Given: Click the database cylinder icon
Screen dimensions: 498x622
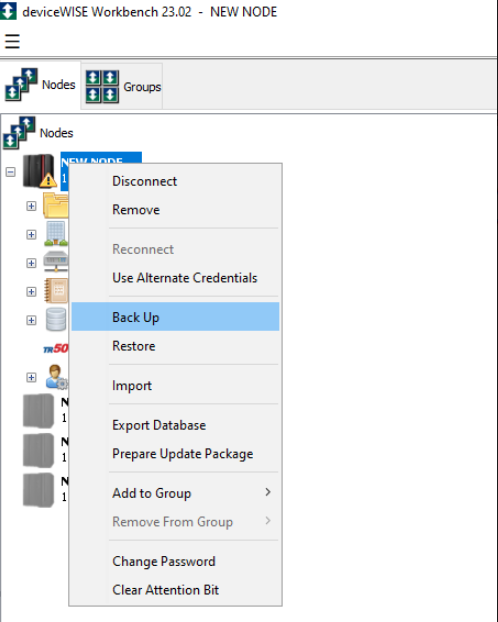Looking at the screenshot, I should point(56,319).
